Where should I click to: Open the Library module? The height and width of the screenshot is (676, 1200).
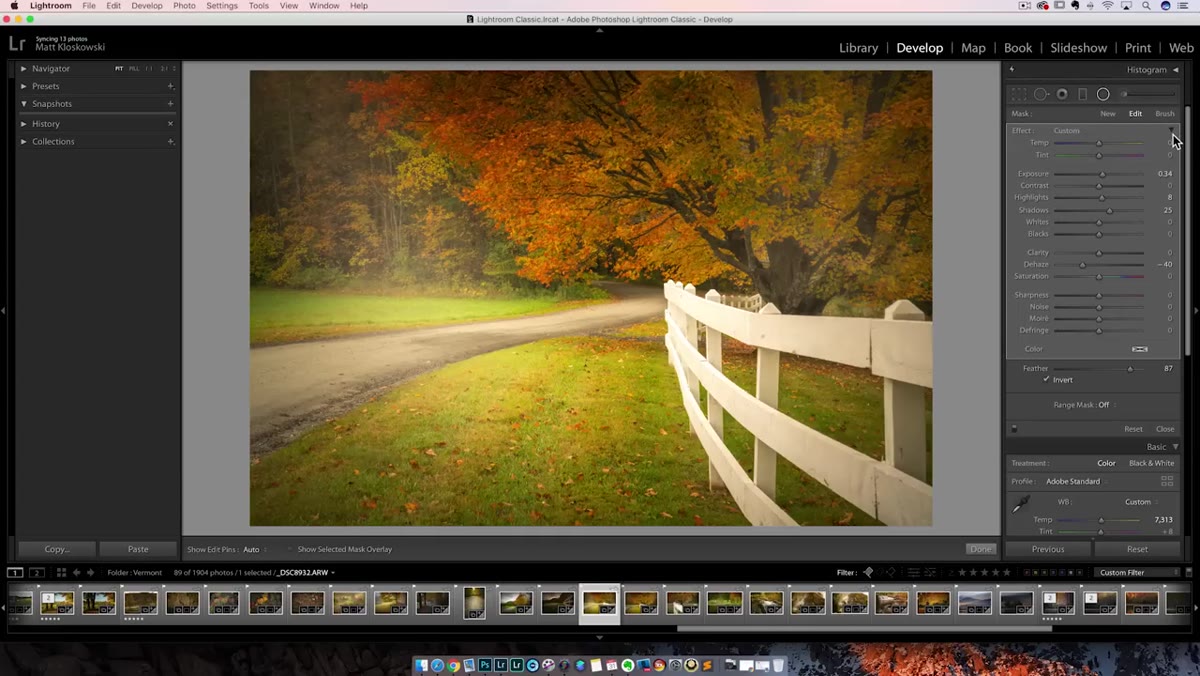pyautogui.click(x=858, y=48)
